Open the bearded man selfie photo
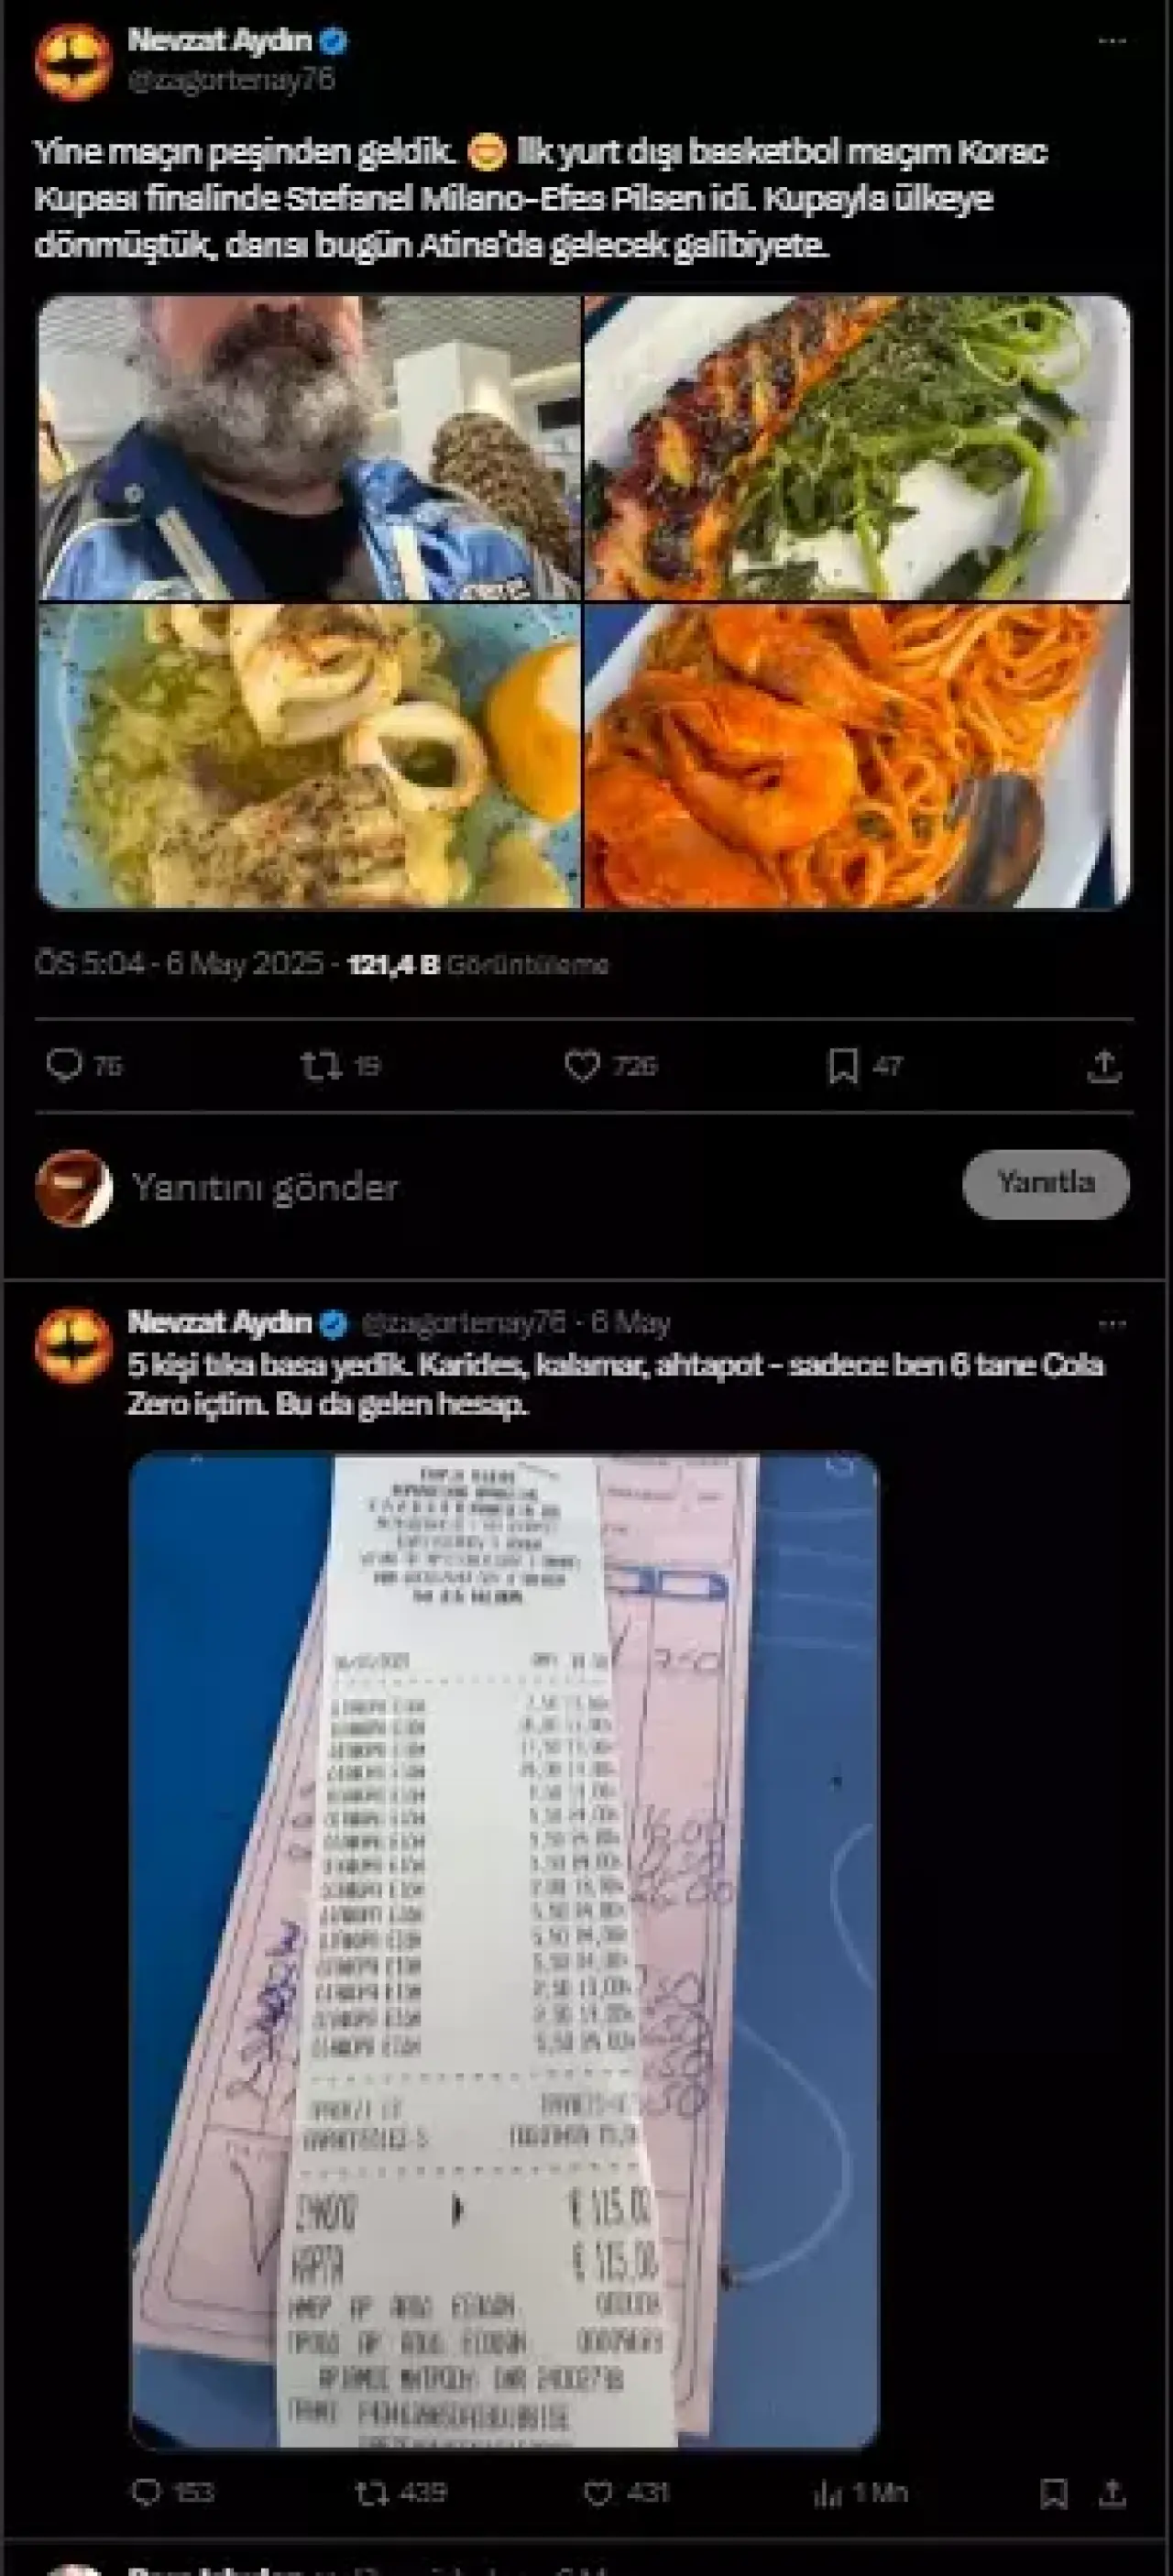 pyautogui.click(x=309, y=447)
